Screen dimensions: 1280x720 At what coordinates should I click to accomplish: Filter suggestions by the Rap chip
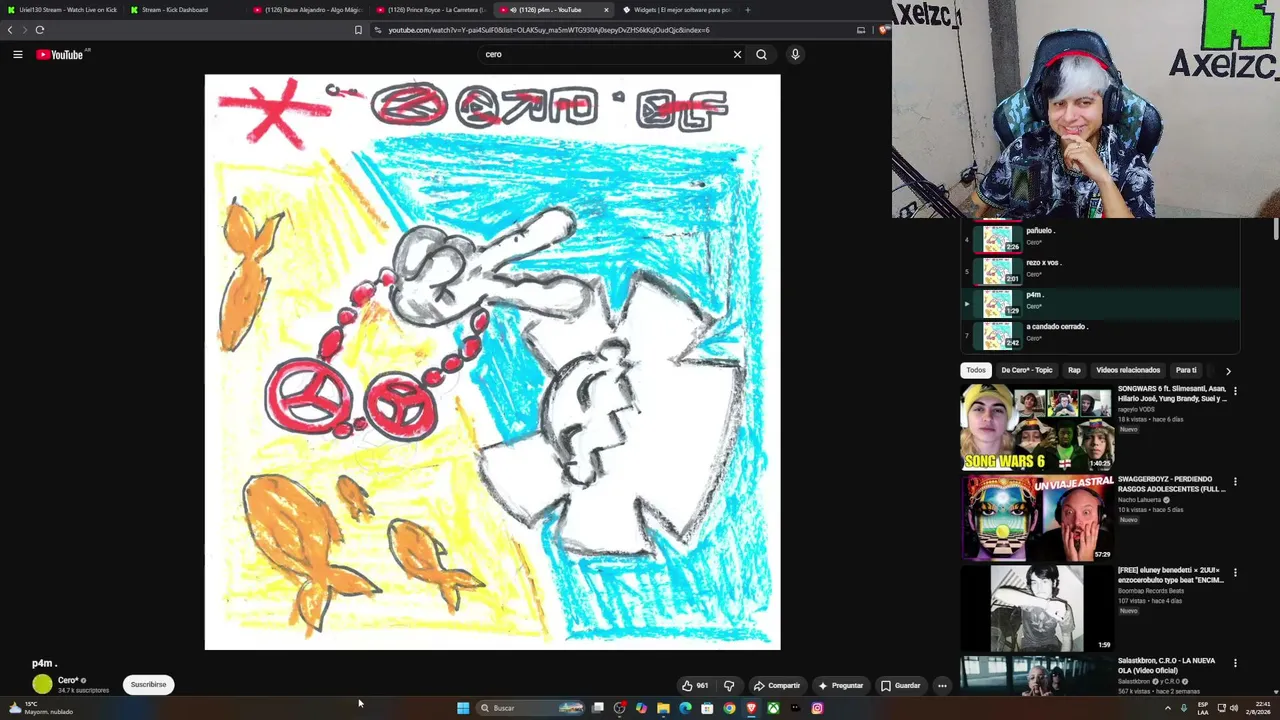tap(1074, 370)
